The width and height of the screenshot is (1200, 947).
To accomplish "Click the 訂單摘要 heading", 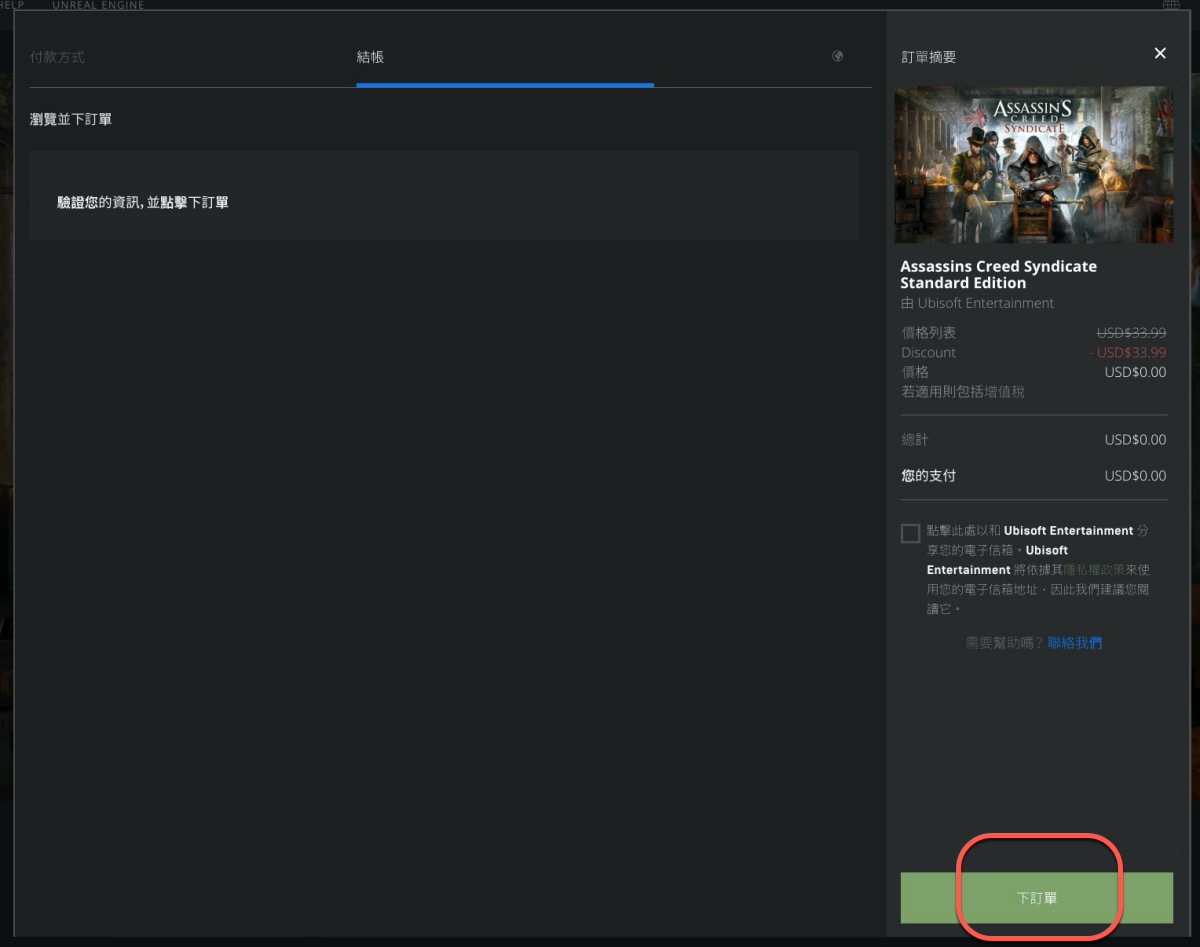I will click(928, 57).
